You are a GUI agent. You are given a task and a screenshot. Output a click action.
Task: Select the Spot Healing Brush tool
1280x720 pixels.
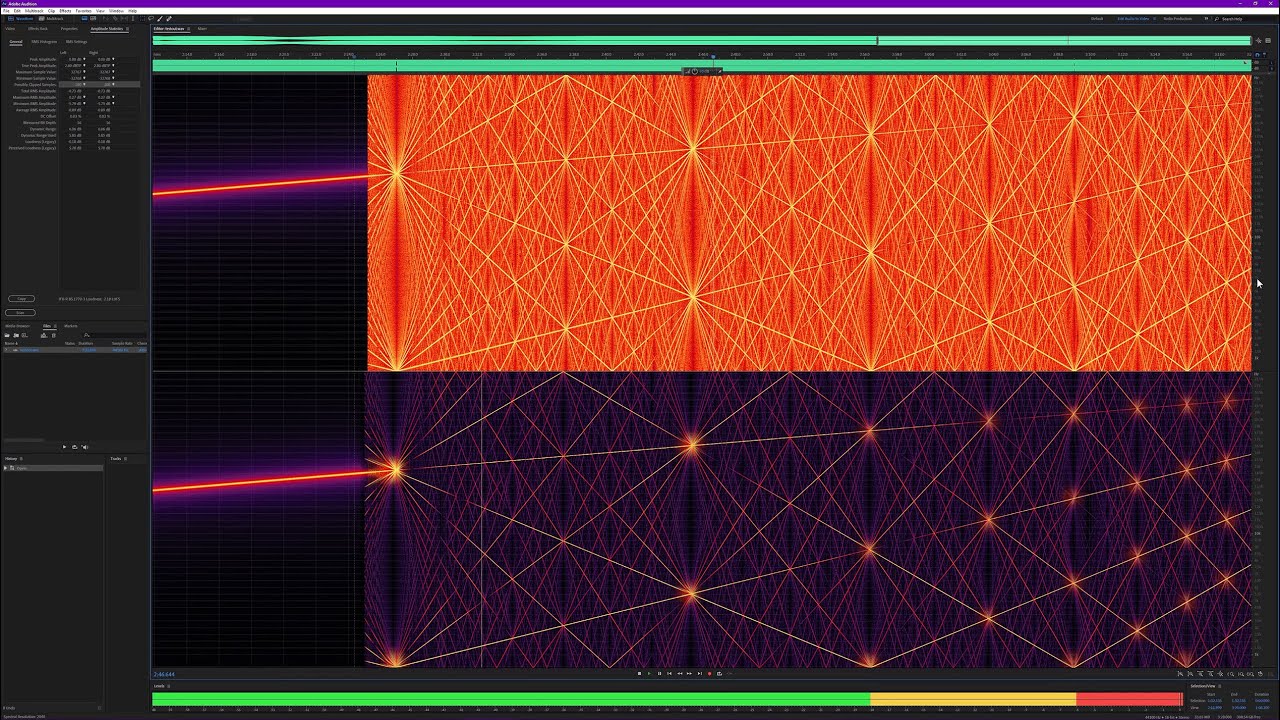(169, 18)
